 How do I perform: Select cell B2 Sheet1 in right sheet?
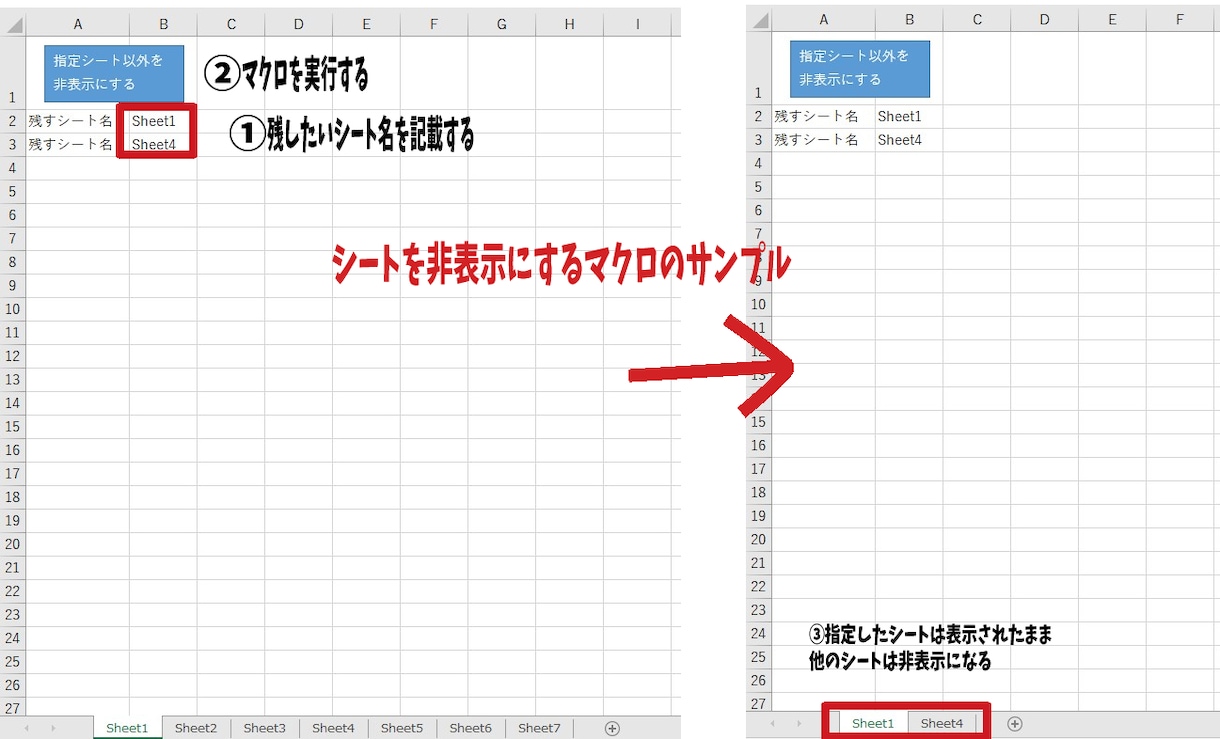[x=909, y=116]
